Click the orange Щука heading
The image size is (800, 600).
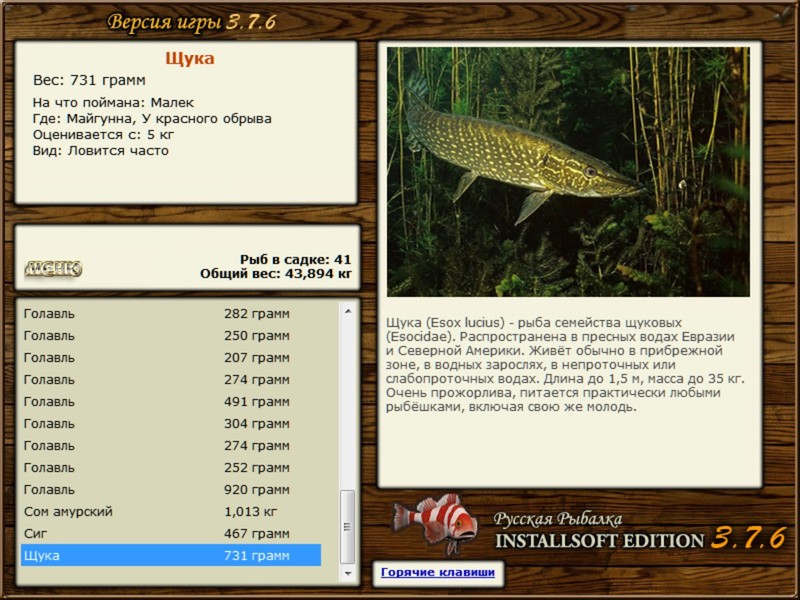click(190, 59)
